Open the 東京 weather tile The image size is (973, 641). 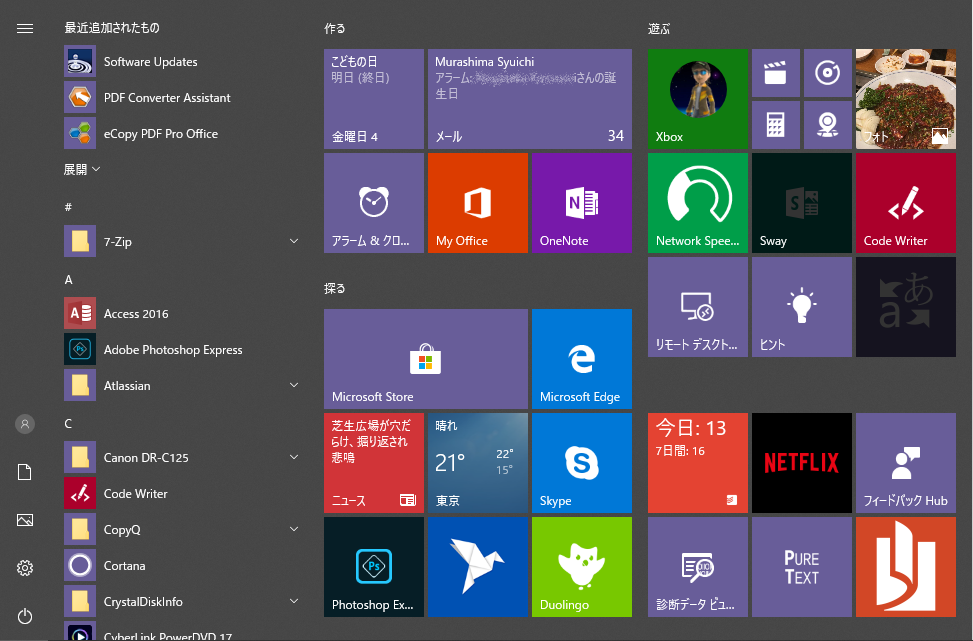(x=478, y=463)
